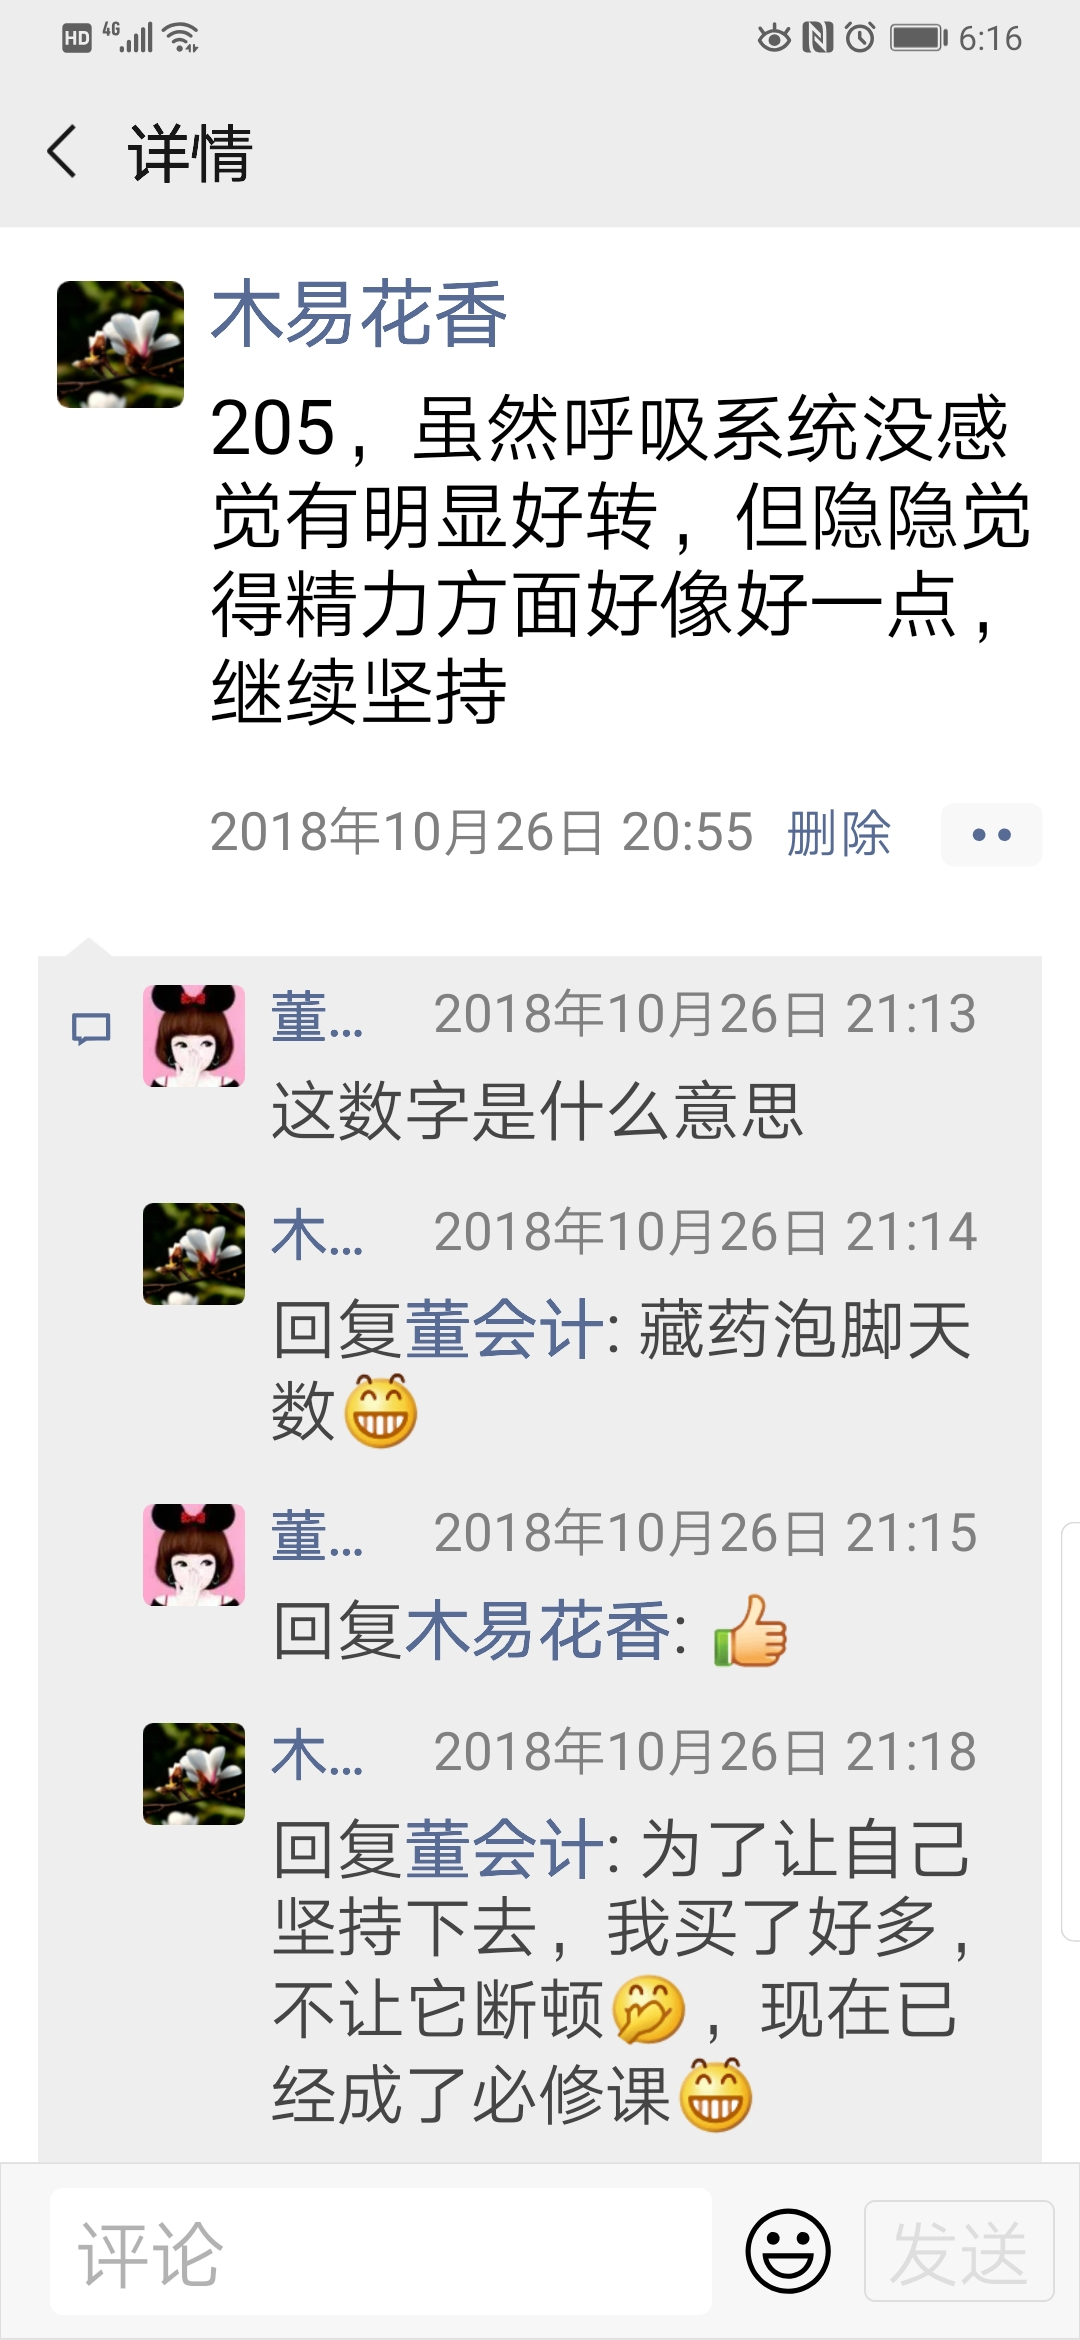
Task: Tap the main post text starting 205
Action: click(620, 560)
